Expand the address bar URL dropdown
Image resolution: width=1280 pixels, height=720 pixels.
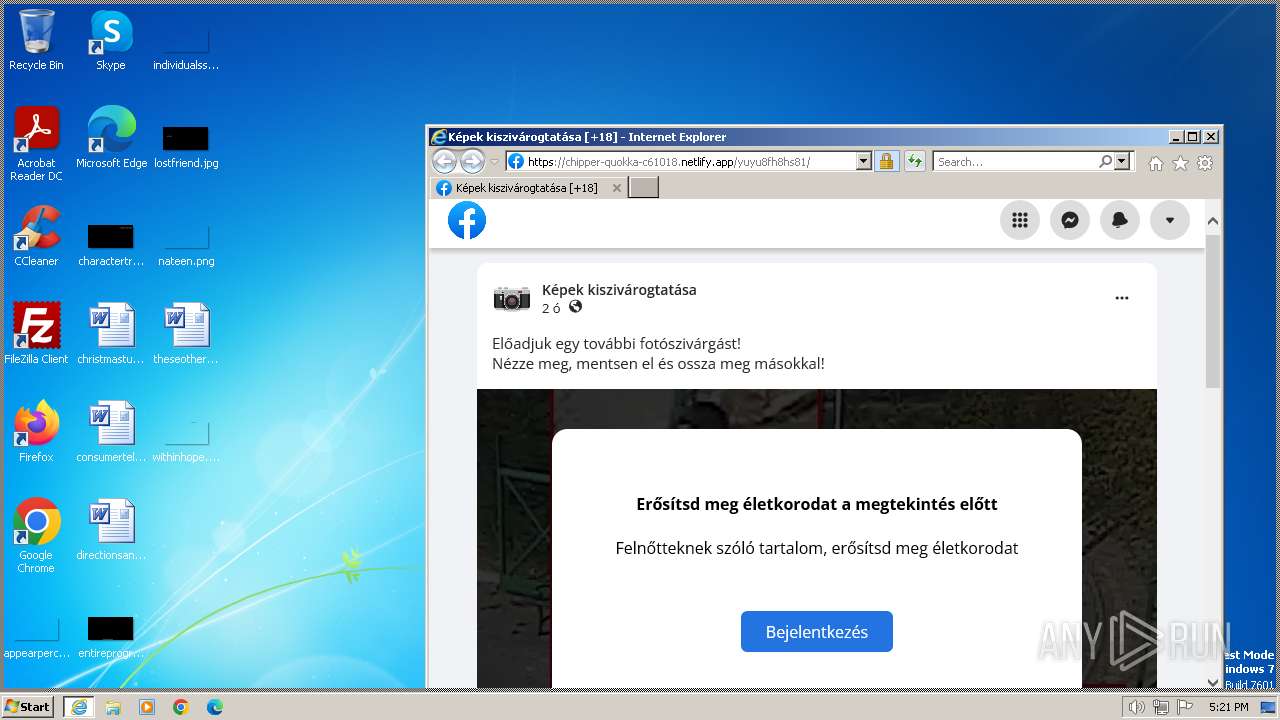click(x=864, y=161)
